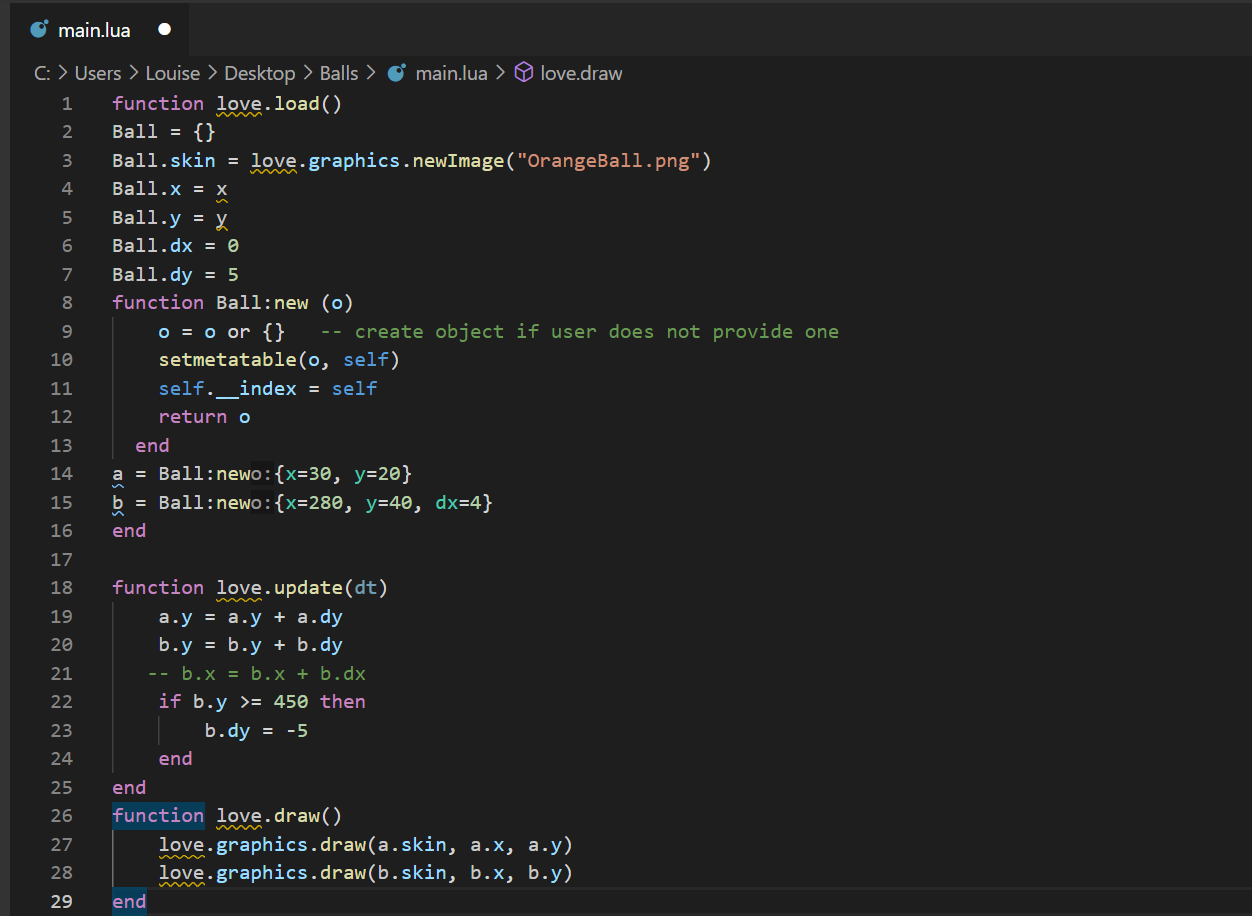Click the underlined "y" value on line 5
Viewport: 1252px width, 916px height.
pyautogui.click(x=222, y=217)
